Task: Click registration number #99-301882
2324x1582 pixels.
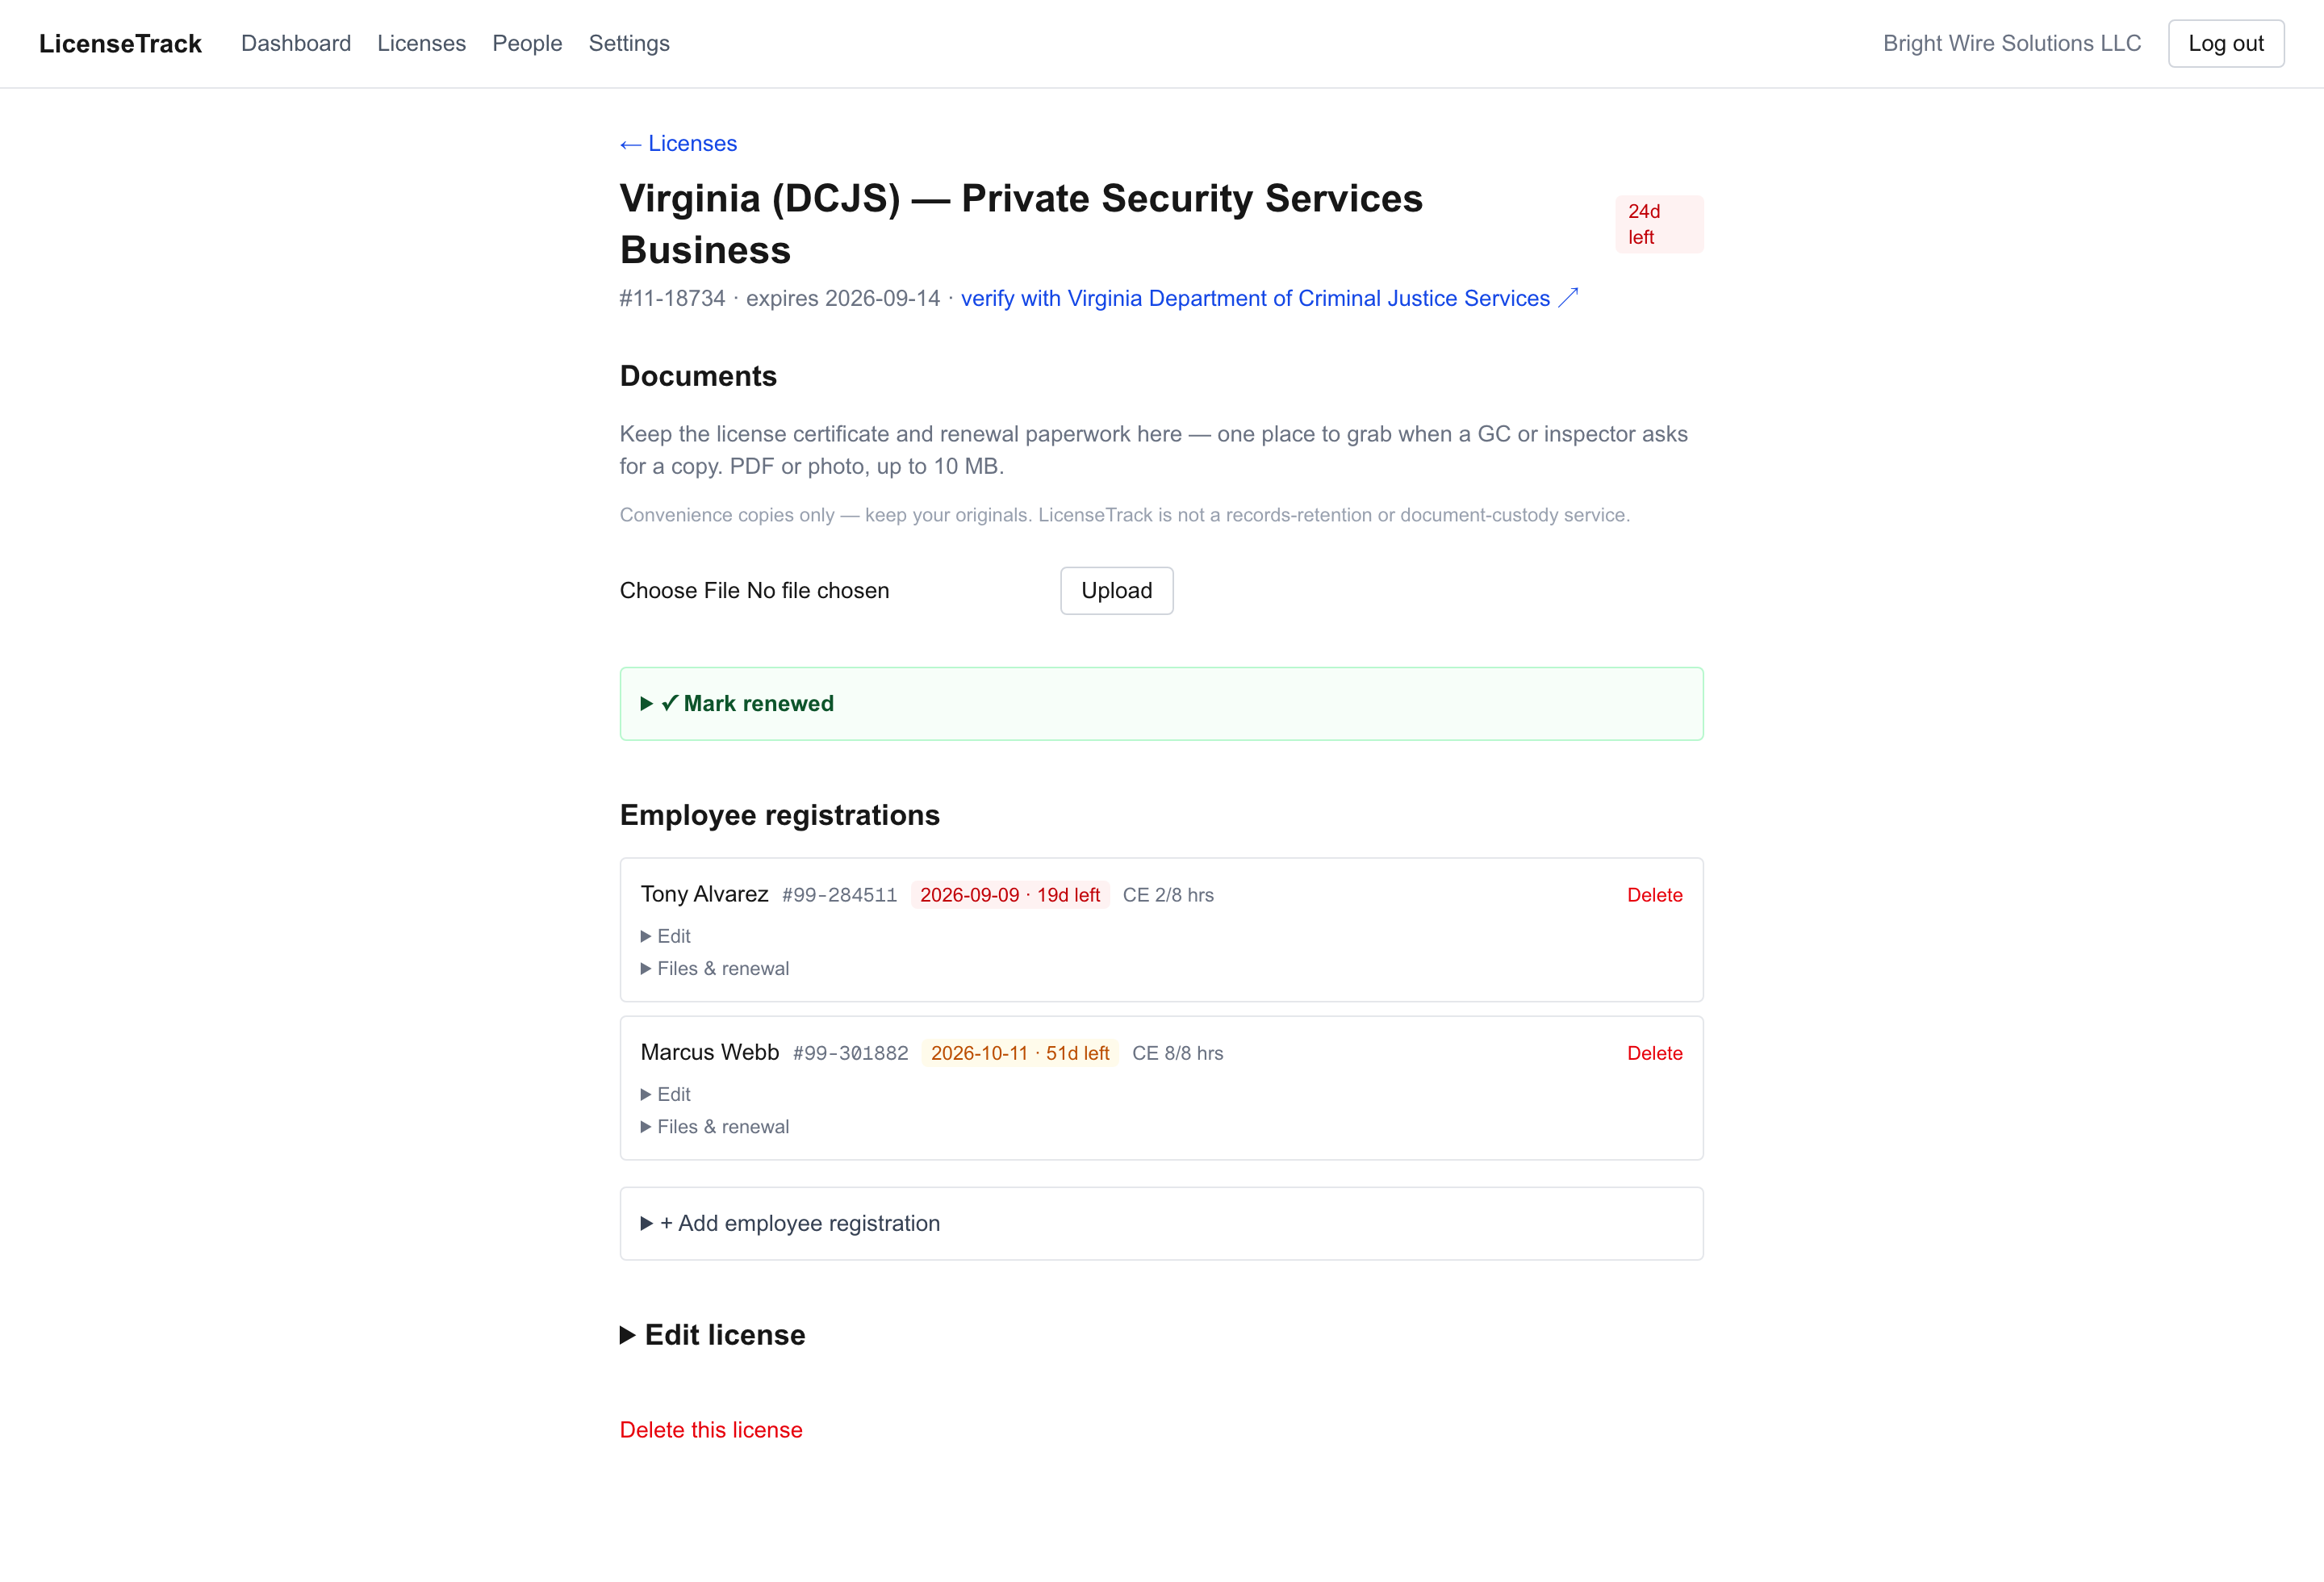Action: (850, 1053)
